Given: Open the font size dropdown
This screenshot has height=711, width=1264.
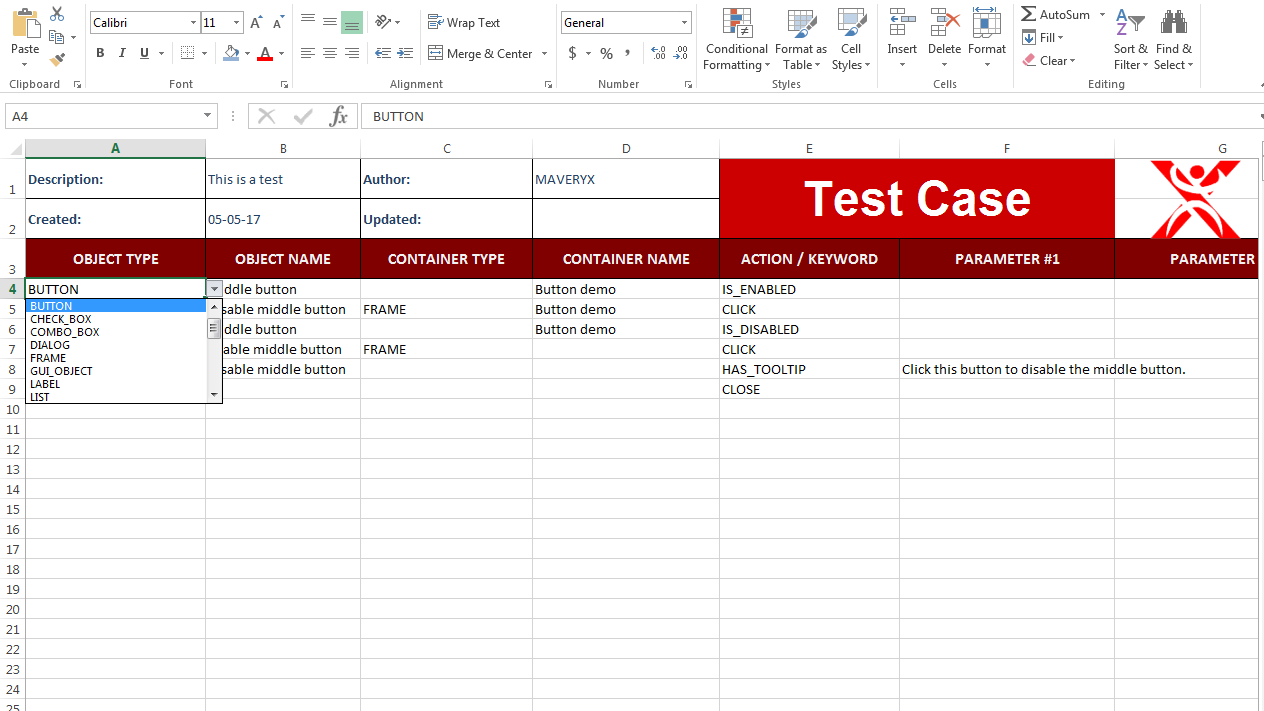Looking at the screenshot, I should coord(235,21).
